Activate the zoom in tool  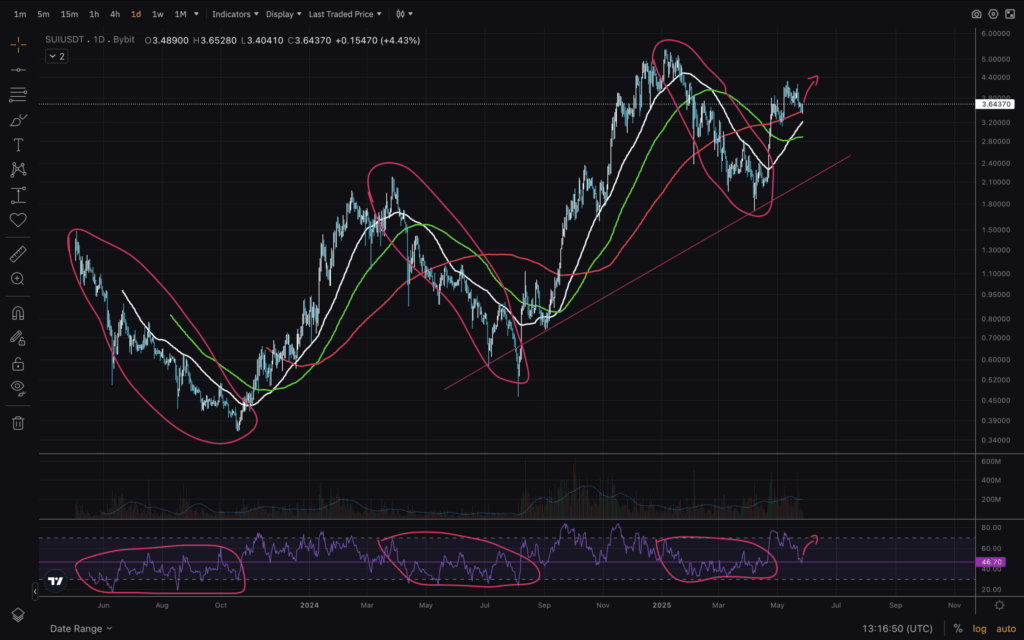pyautogui.click(x=18, y=279)
